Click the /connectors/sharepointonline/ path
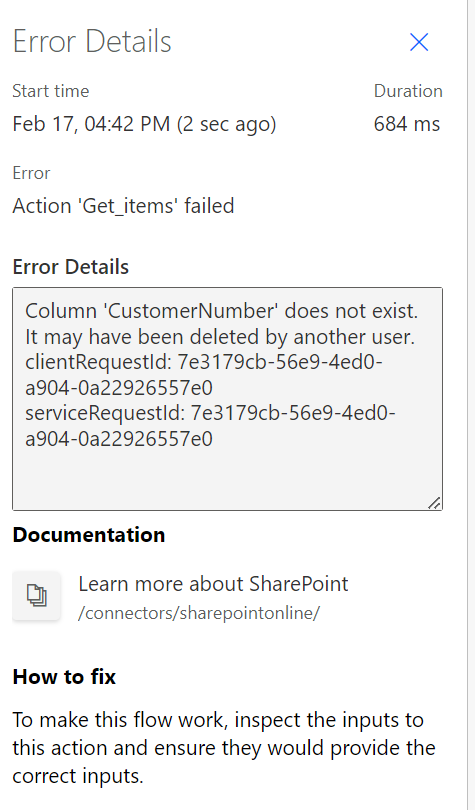This screenshot has width=475, height=810. (199, 613)
